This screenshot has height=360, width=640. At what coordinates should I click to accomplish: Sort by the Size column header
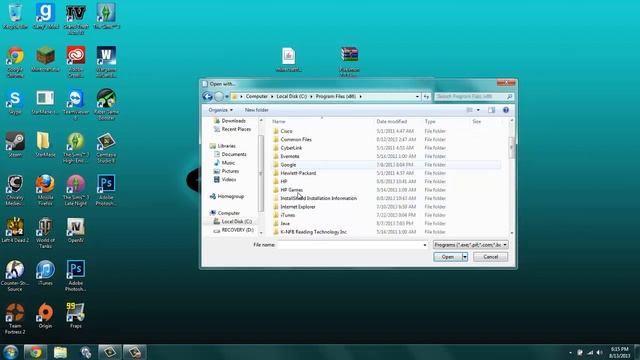click(477, 122)
